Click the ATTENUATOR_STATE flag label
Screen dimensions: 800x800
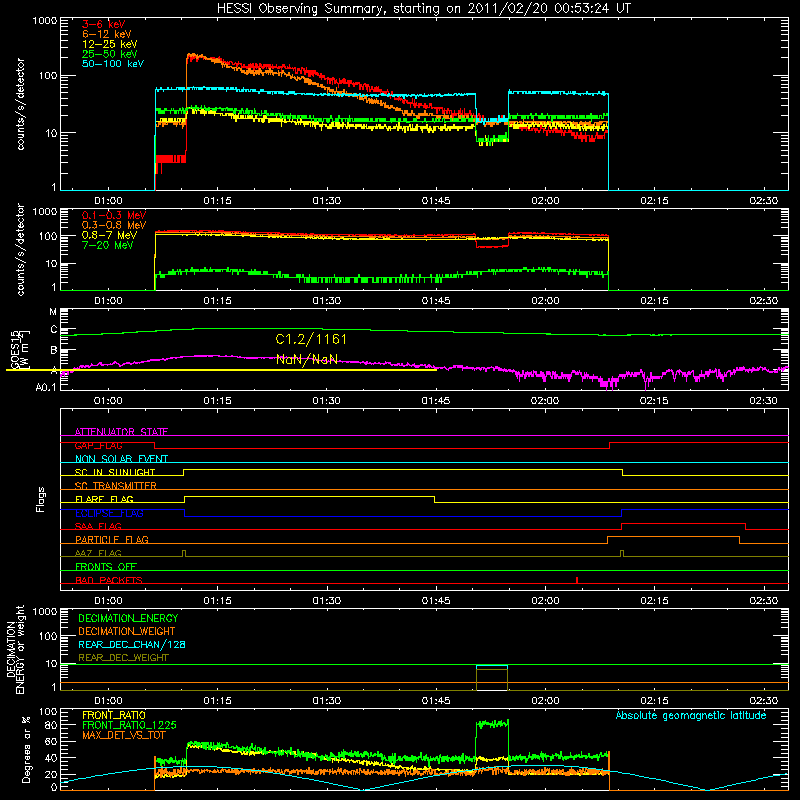(x=121, y=432)
